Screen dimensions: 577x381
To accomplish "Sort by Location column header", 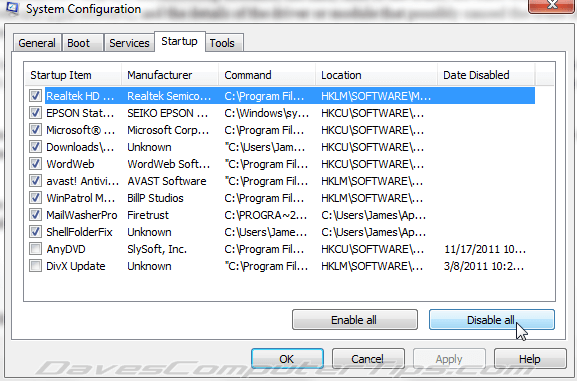I will 376,75.
